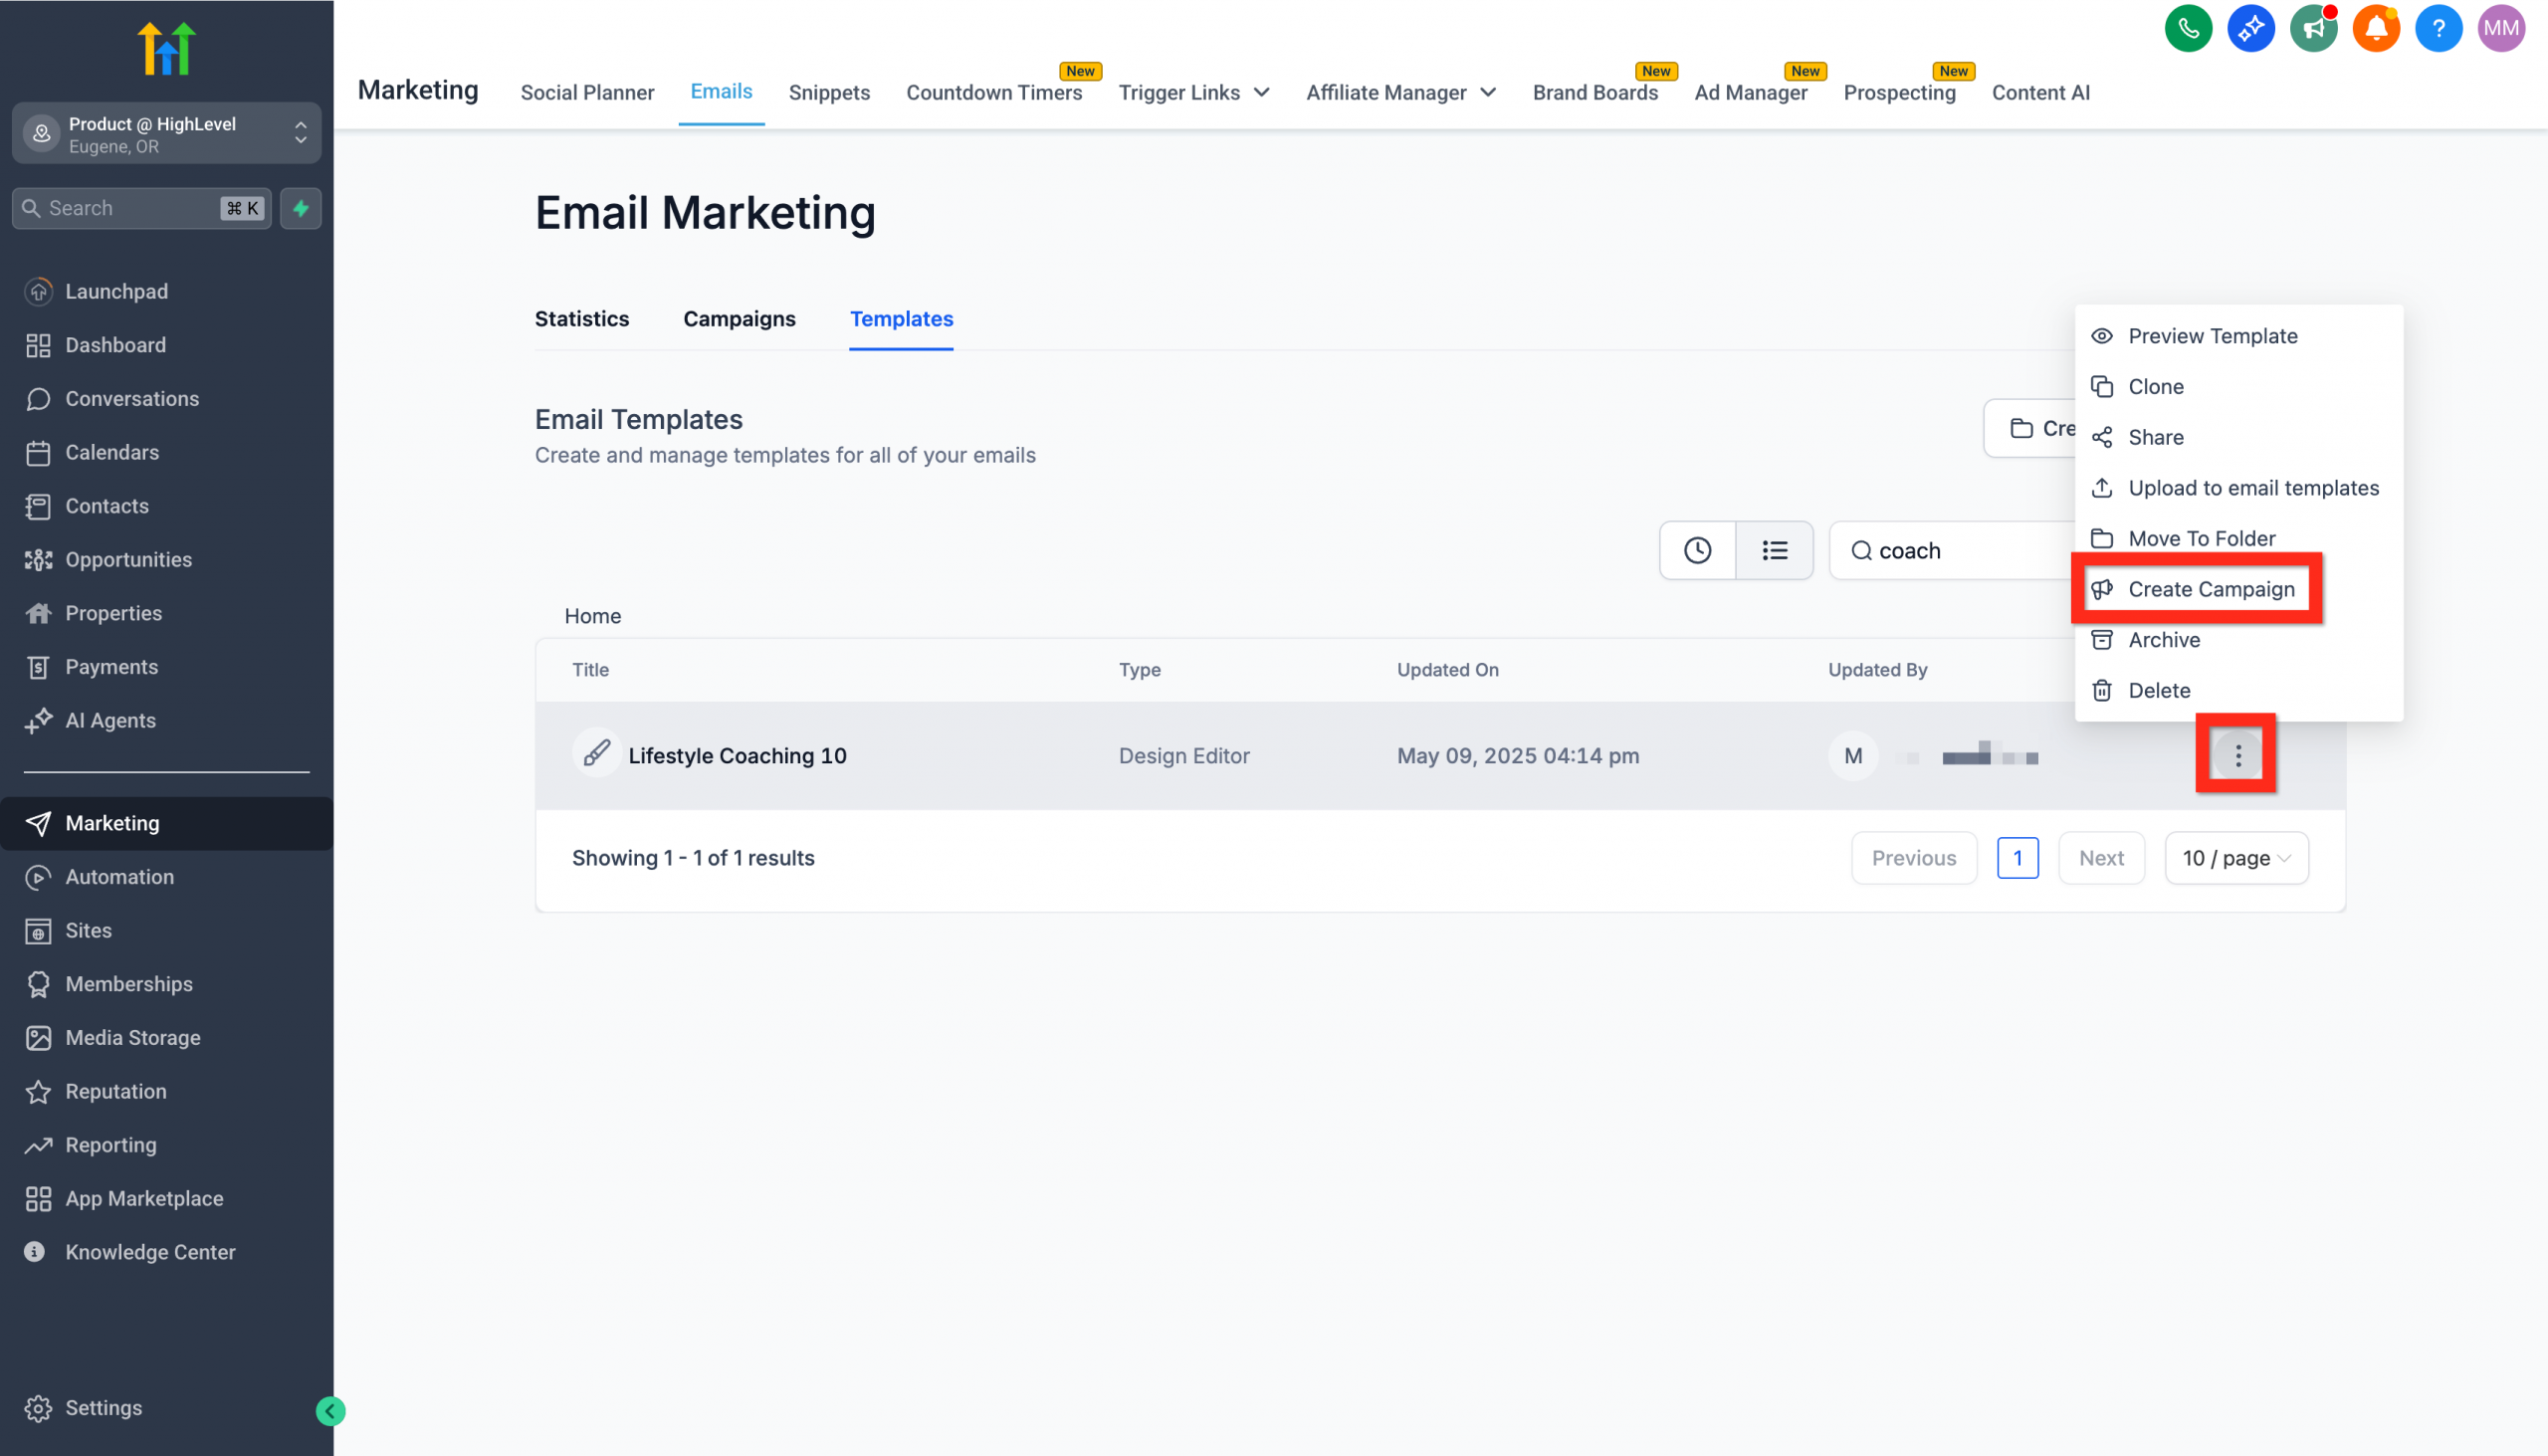
Task: Click the Next pagination button
Action: point(2101,858)
